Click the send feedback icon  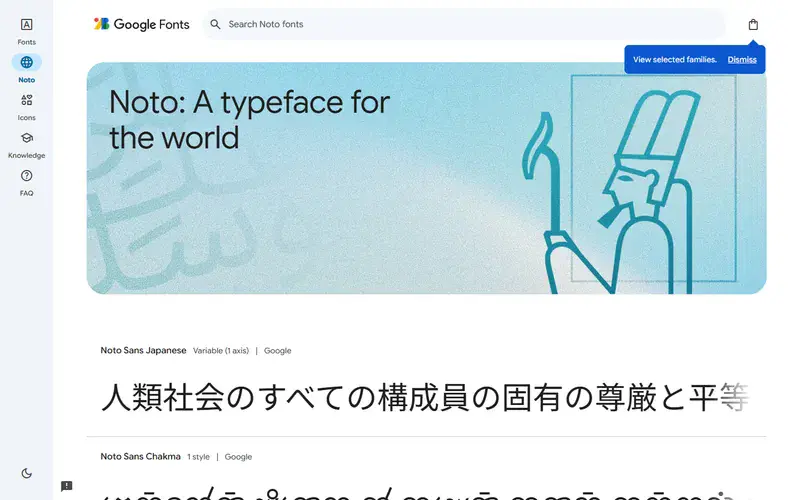click(66, 486)
